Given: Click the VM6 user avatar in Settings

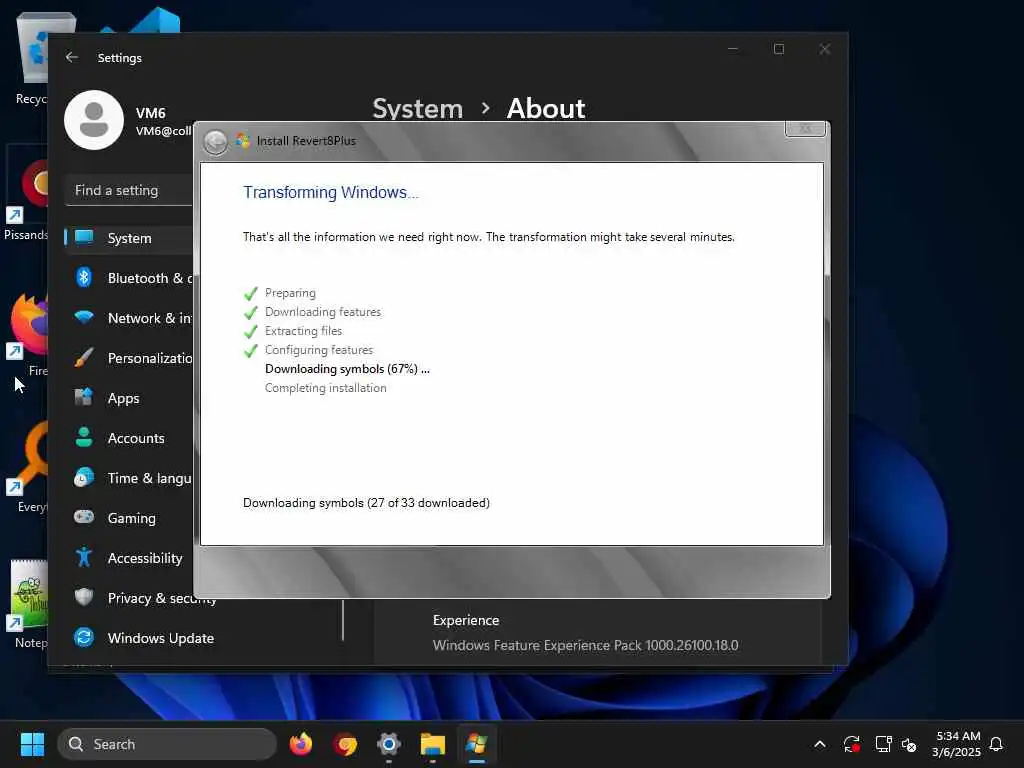Looking at the screenshot, I should point(94,120).
